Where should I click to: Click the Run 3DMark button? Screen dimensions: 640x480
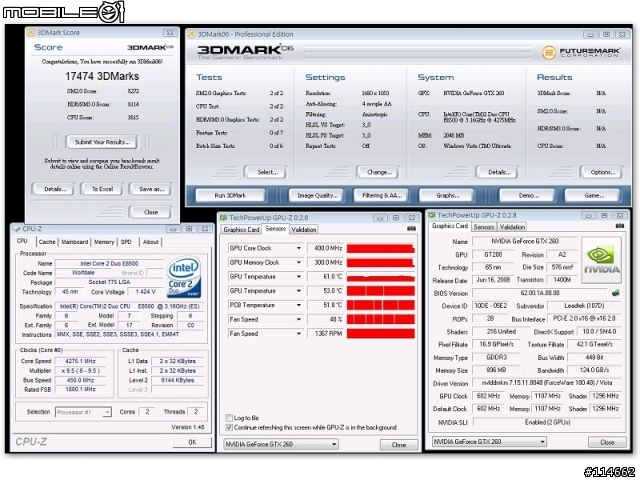[230, 196]
